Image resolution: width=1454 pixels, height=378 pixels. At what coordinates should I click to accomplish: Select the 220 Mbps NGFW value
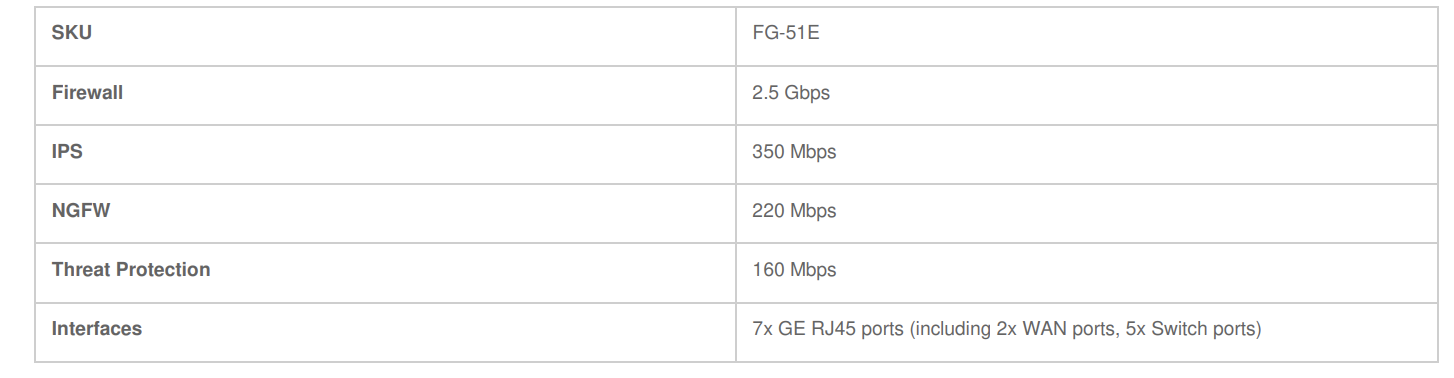794,211
